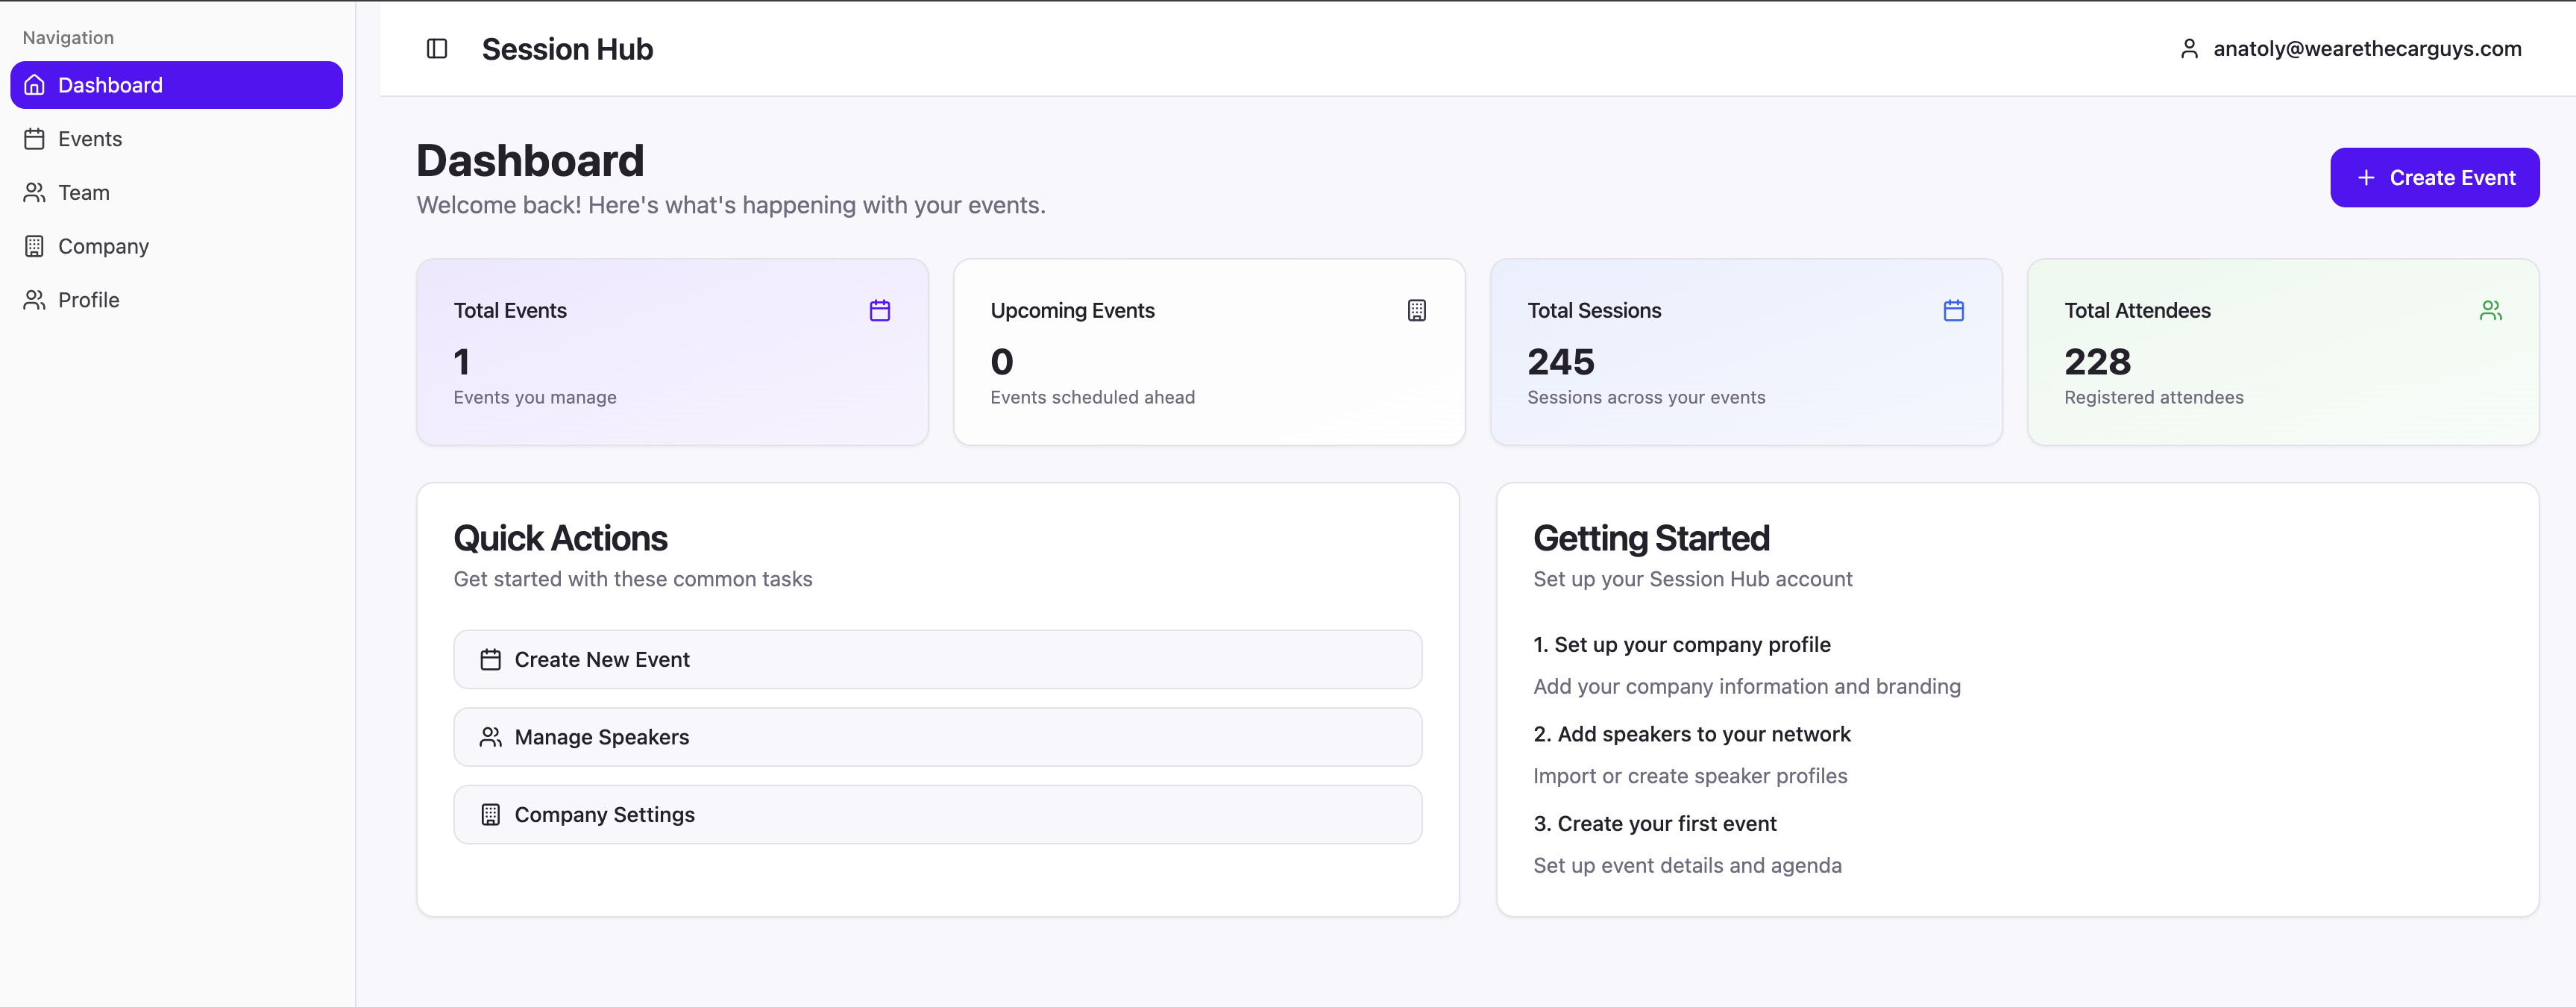
Task: Click the user icon near the email address
Action: (x=2190, y=48)
